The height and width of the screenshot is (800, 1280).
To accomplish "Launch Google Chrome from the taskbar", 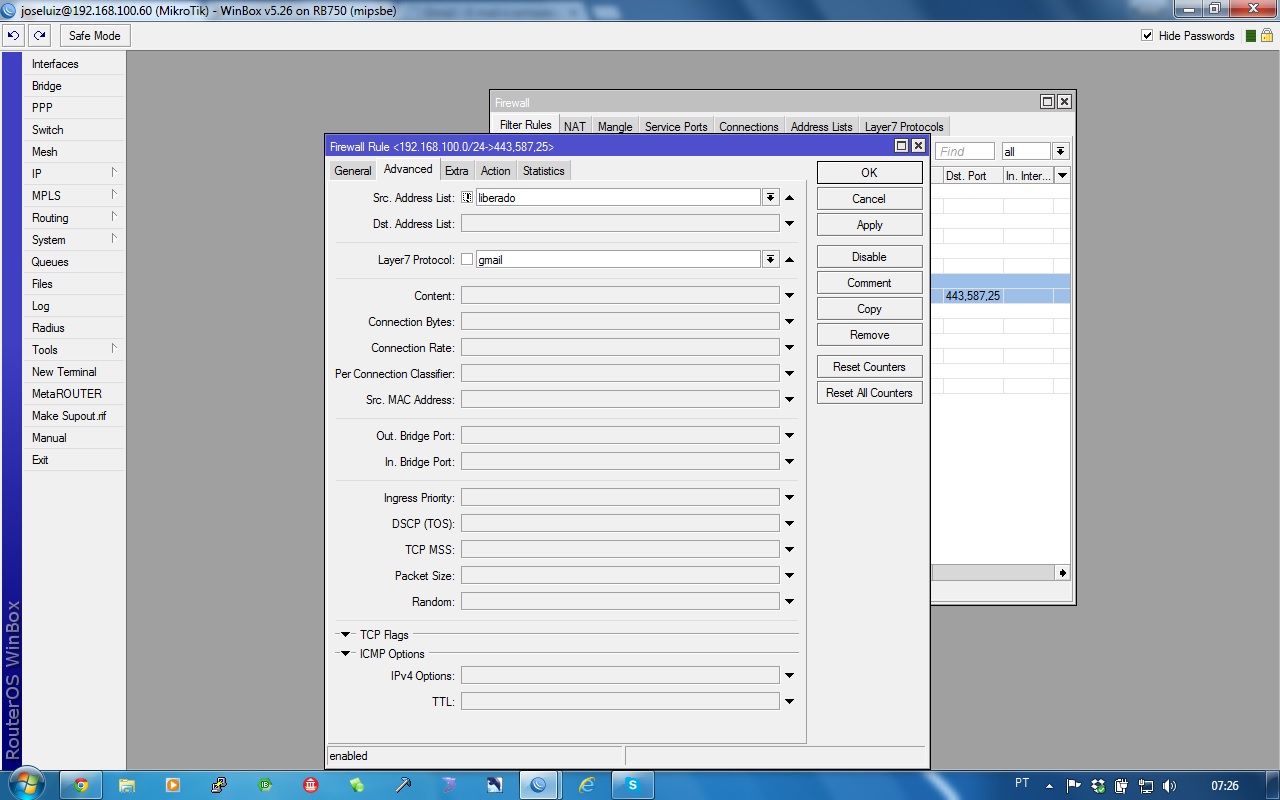I will (81, 785).
